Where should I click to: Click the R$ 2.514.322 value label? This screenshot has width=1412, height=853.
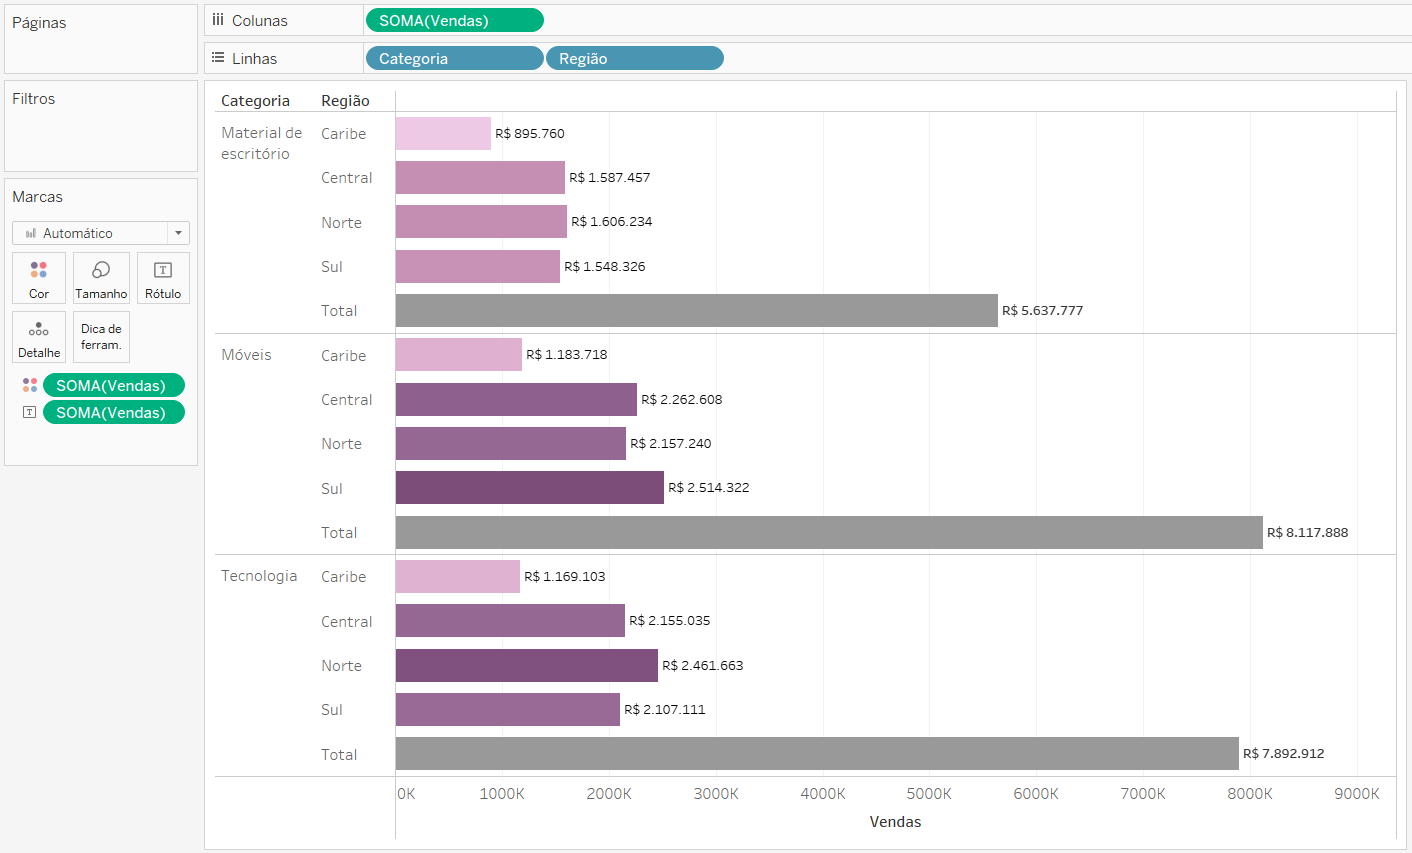pos(709,487)
